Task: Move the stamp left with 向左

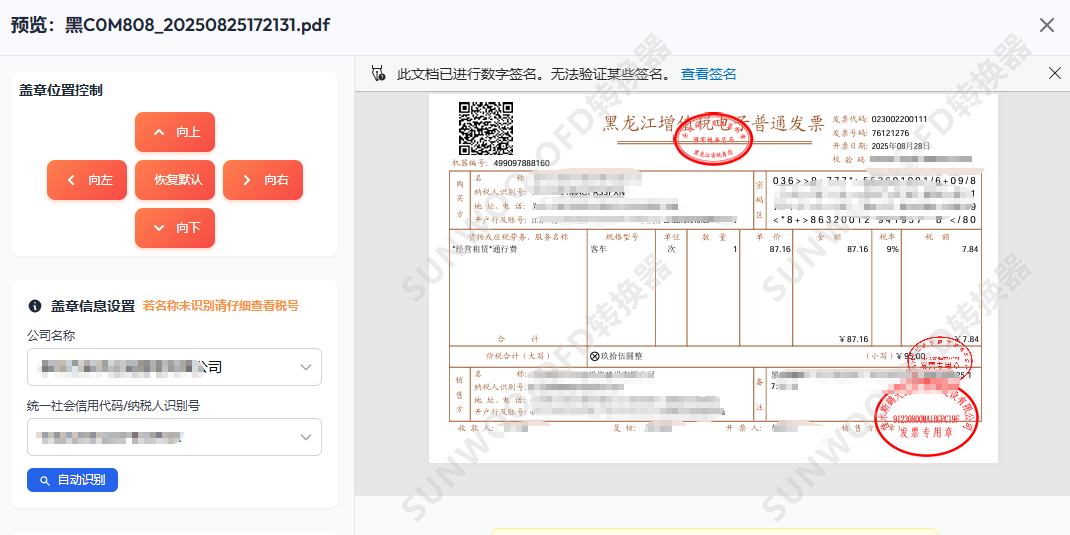Action: [x=87, y=180]
